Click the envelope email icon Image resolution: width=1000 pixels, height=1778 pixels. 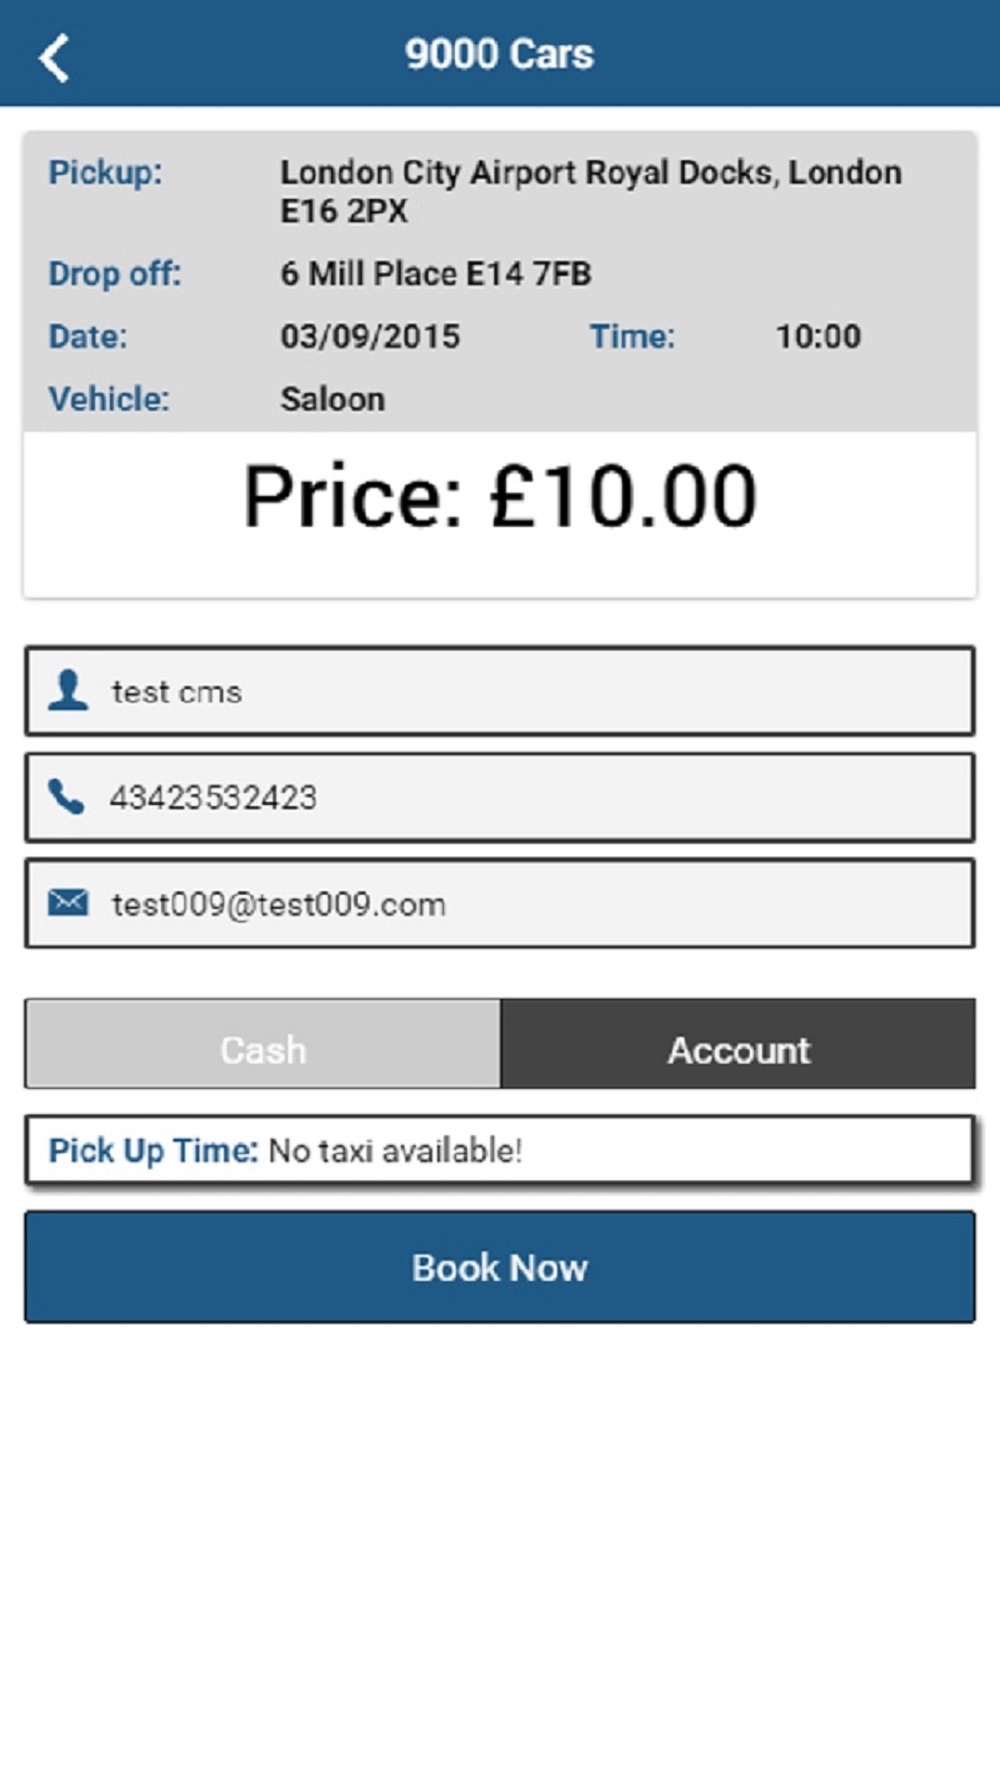[68, 903]
